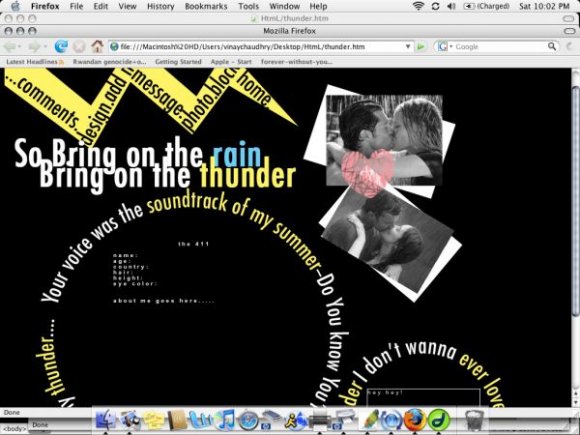Screen dimensions: 580x435
Task: Click the 'about me goes here' text
Action: 163,301
